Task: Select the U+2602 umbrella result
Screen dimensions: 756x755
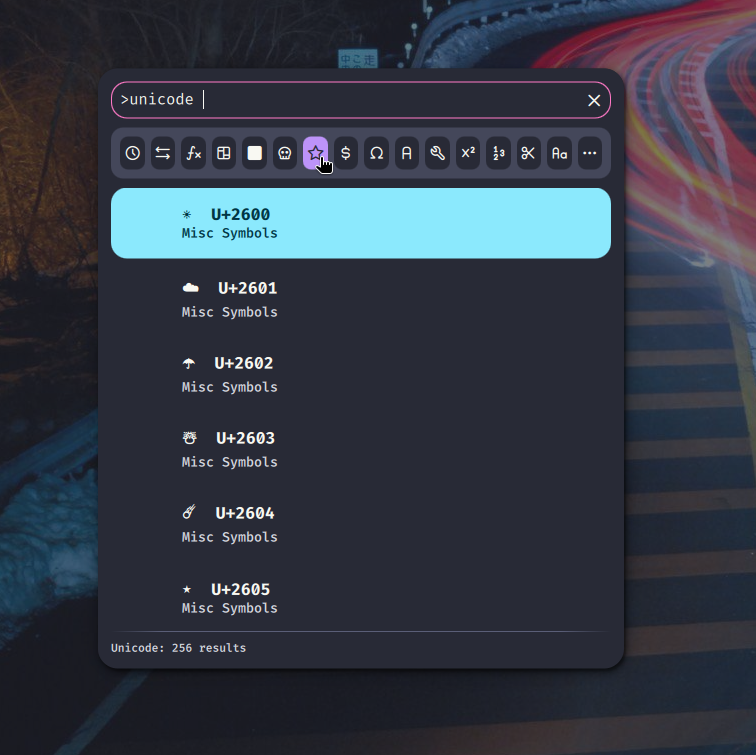Action: coord(361,375)
